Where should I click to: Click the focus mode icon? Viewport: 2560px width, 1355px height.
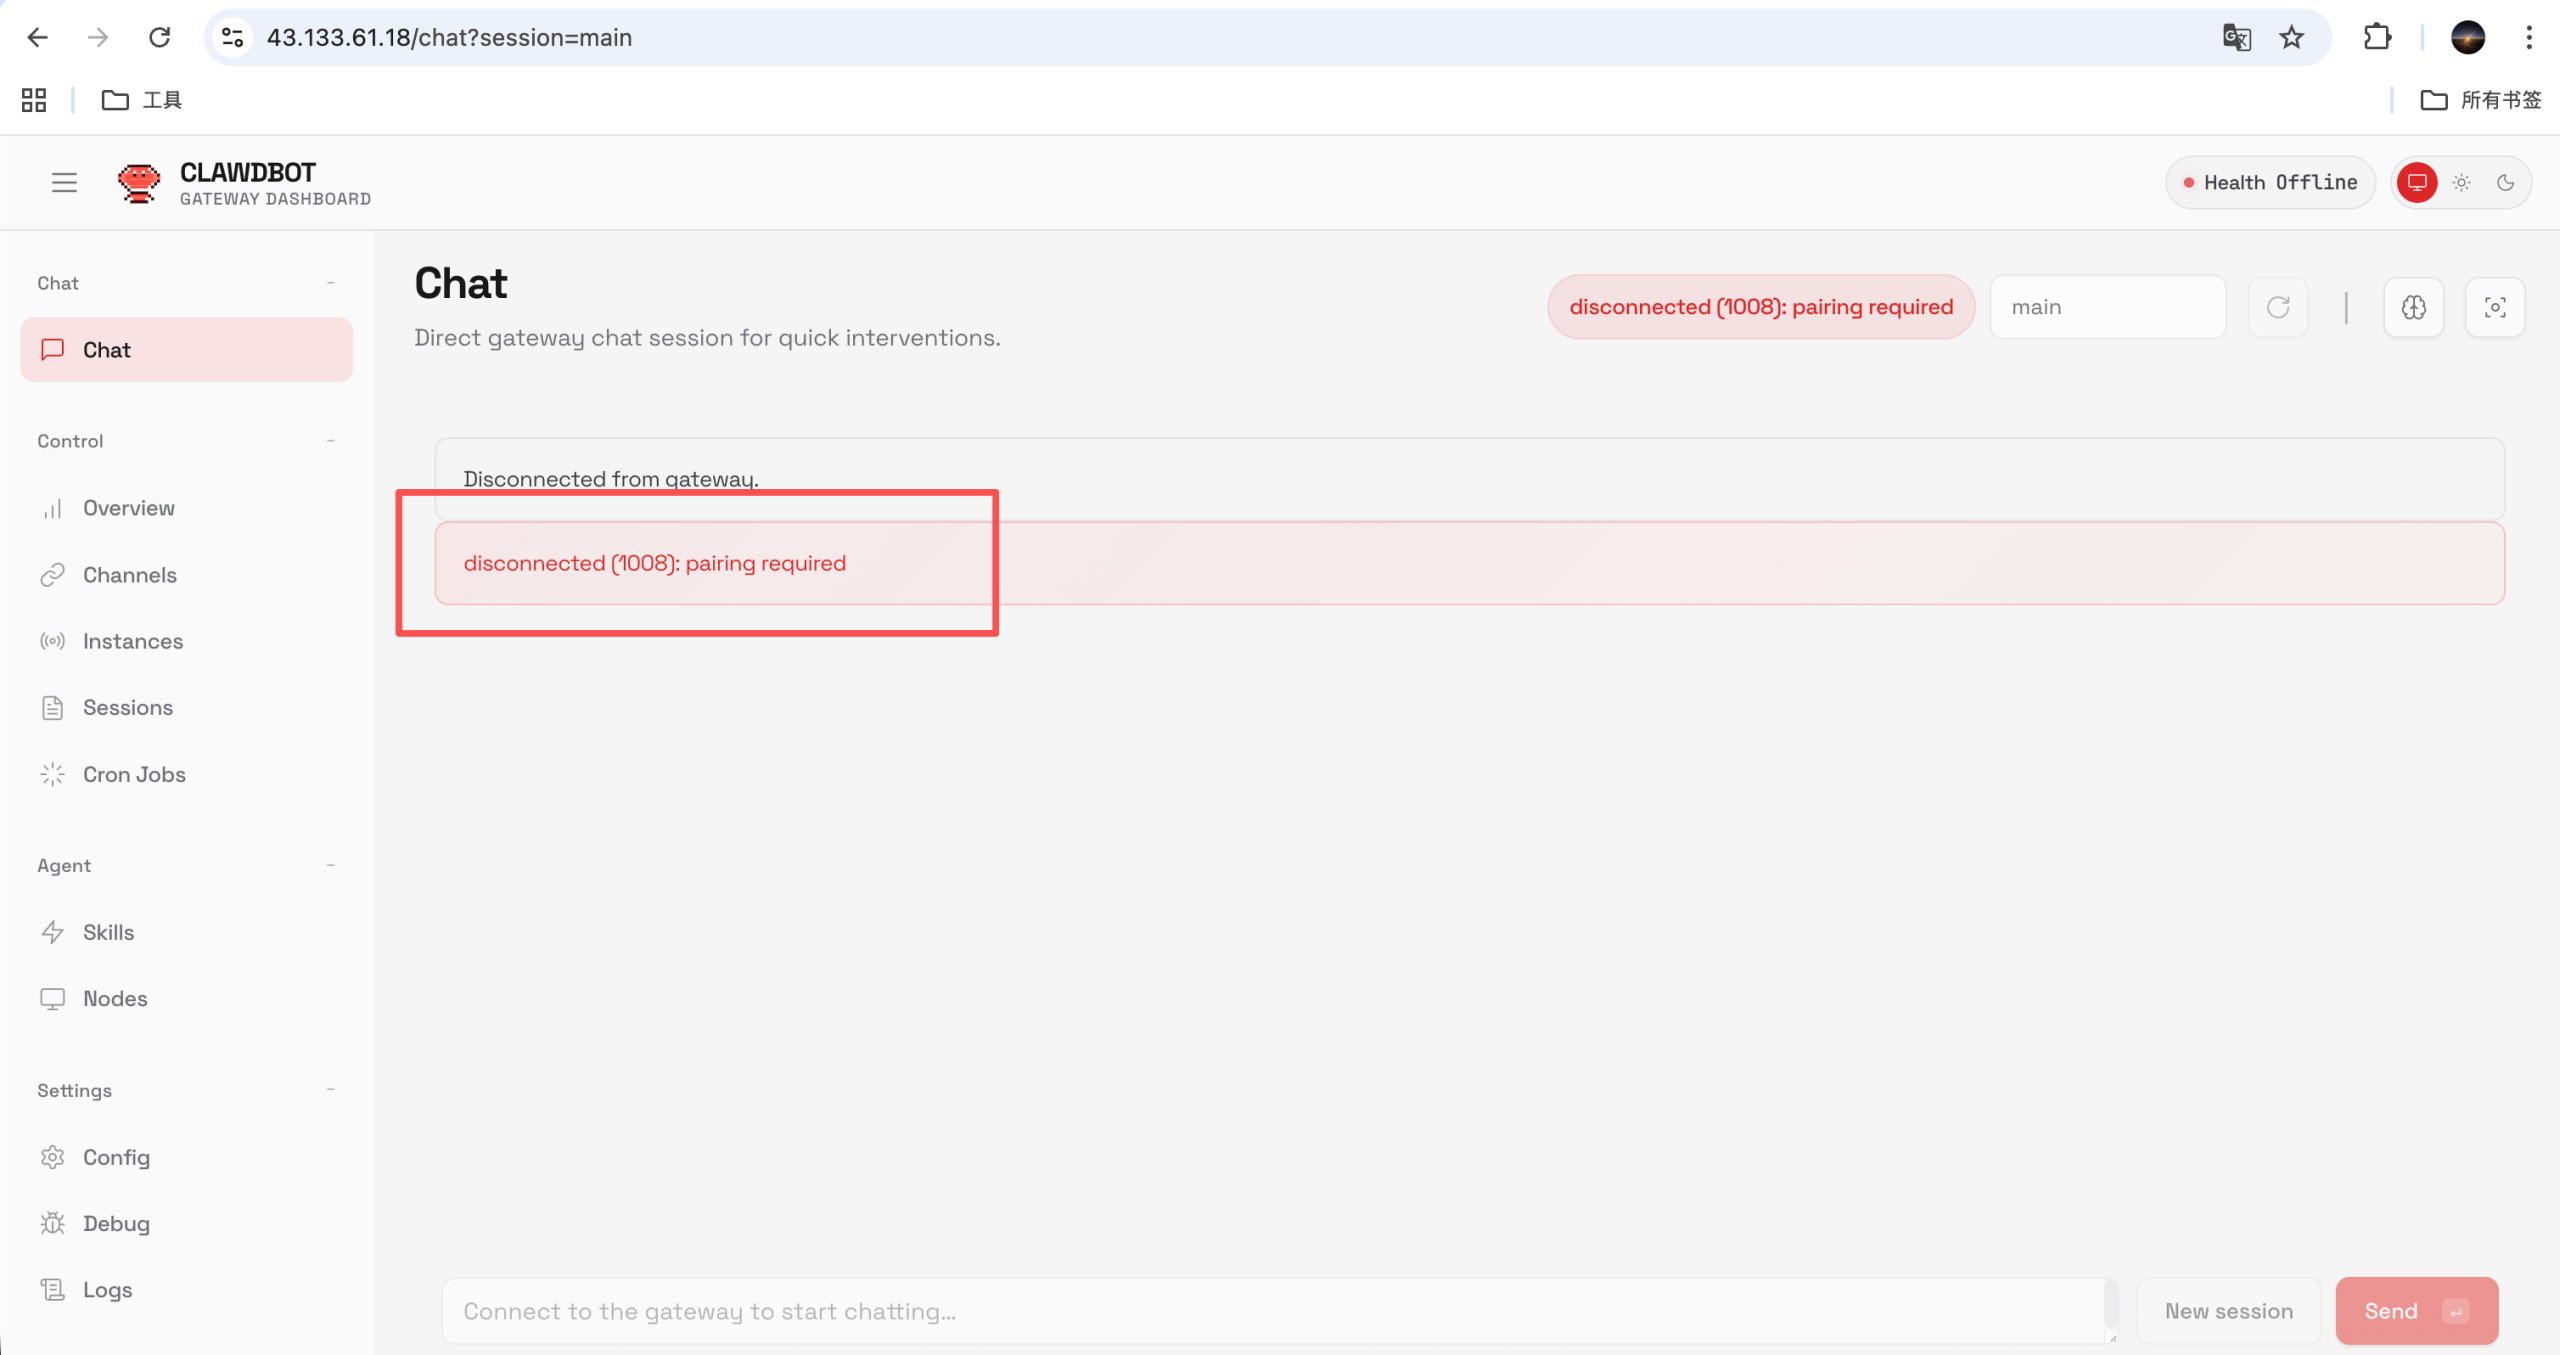[x=2494, y=307]
